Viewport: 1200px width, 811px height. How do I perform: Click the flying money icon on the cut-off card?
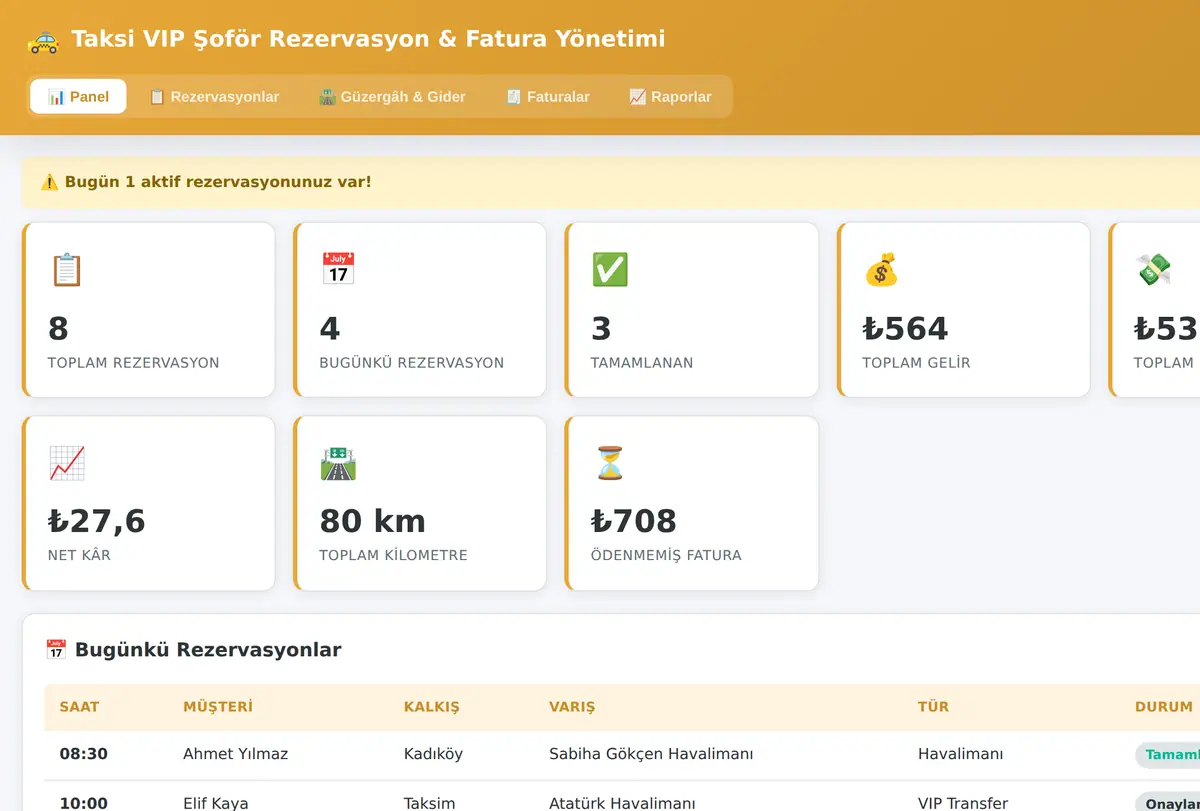click(x=1153, y=270)
